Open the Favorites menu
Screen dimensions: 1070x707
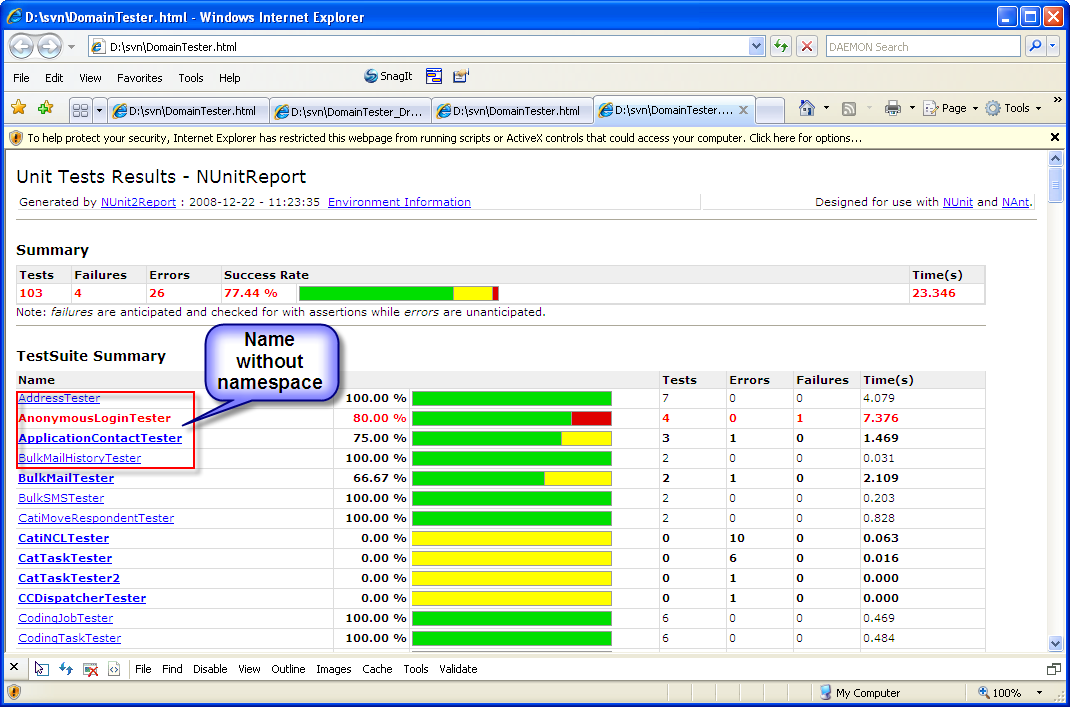(139, 78)
